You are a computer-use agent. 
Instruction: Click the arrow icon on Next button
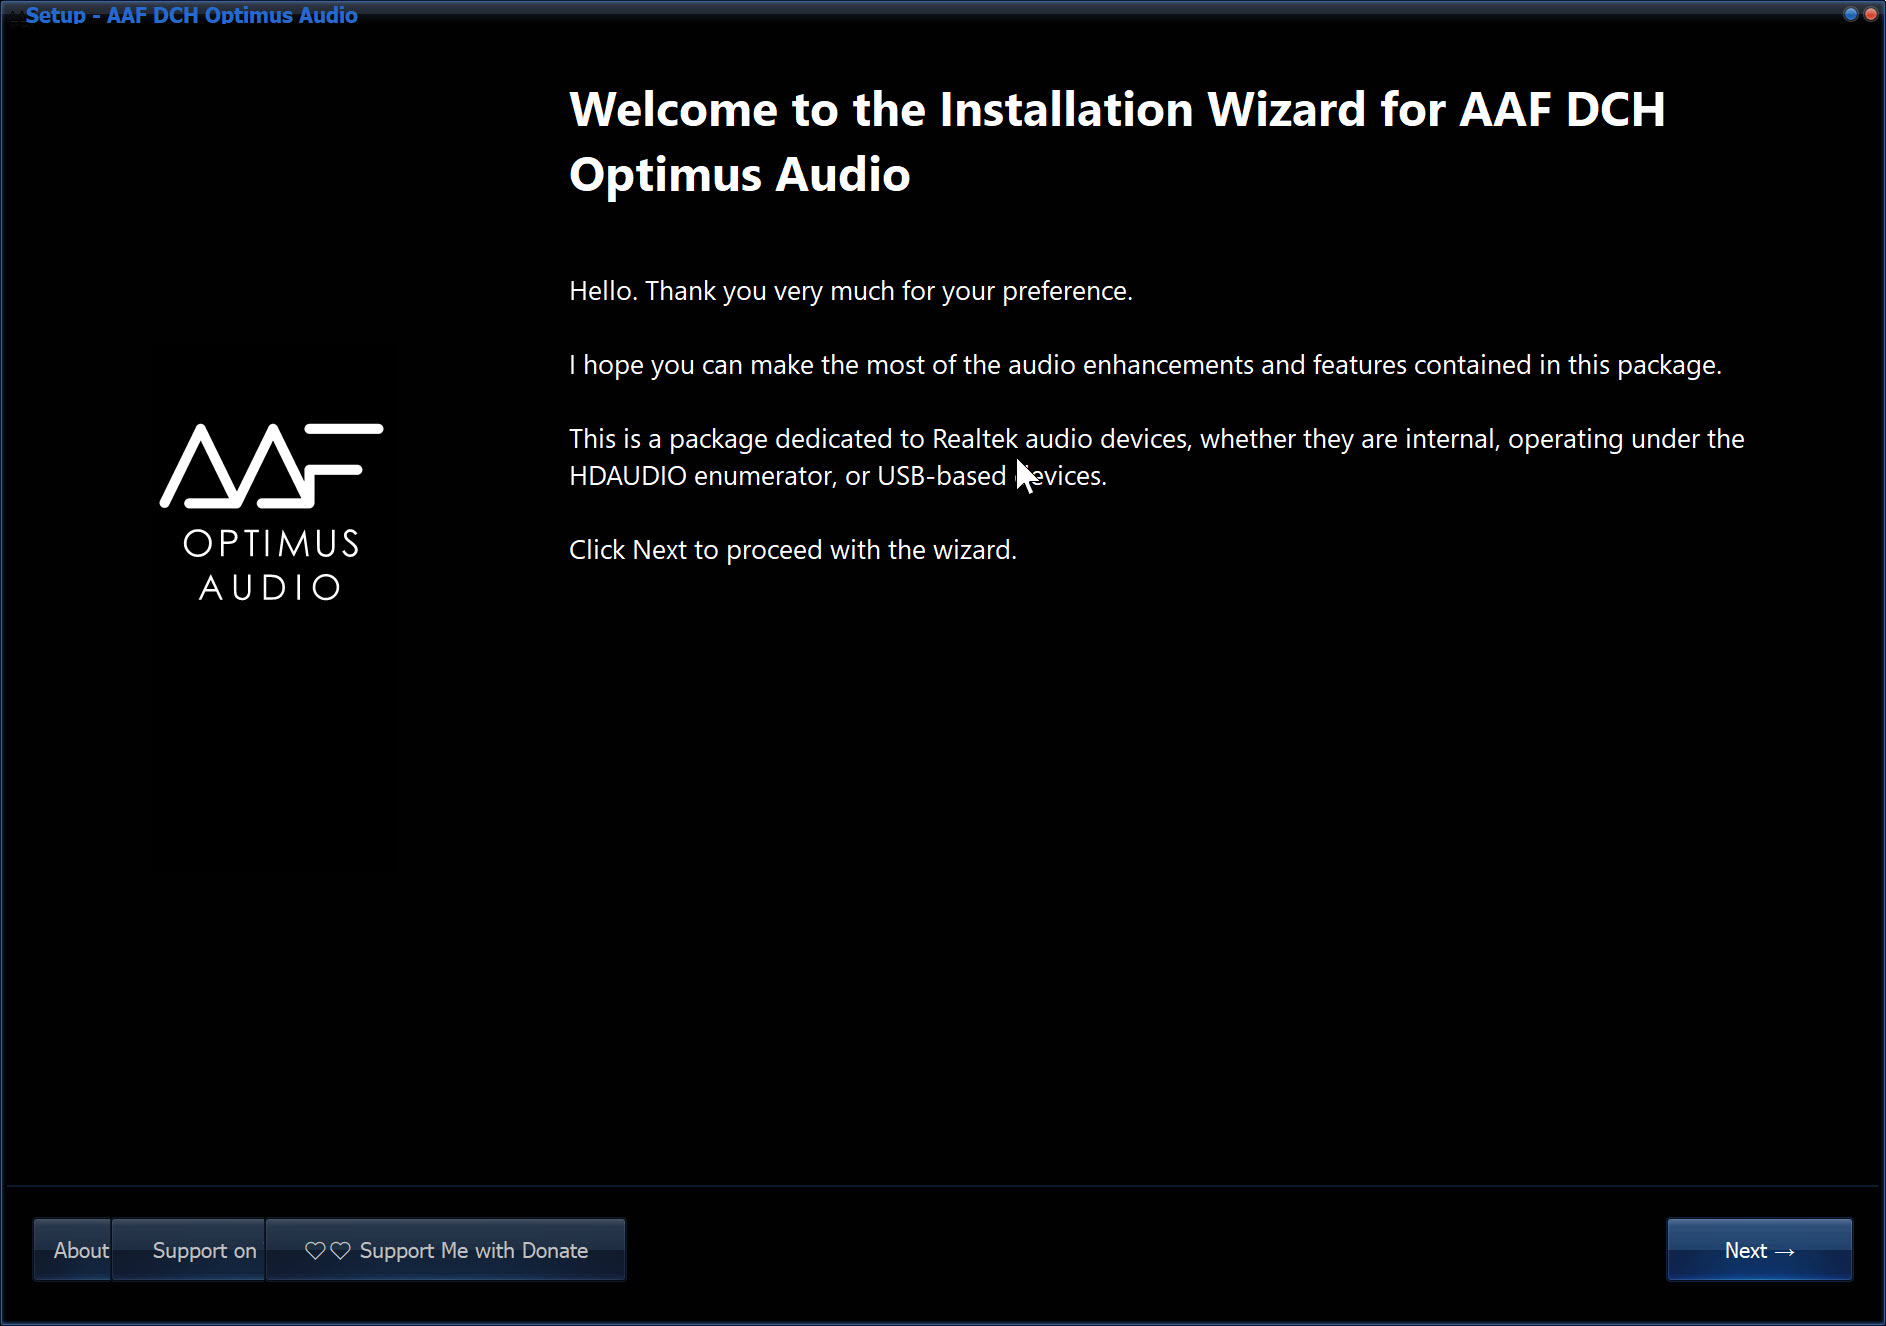(1785, 1252)
